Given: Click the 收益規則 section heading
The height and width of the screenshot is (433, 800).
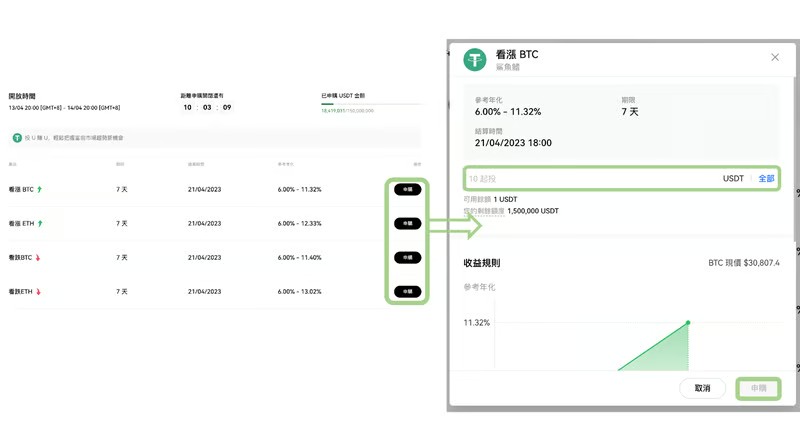Looking at the screenshot, I should pyautogui.click(x=481, y=264).
